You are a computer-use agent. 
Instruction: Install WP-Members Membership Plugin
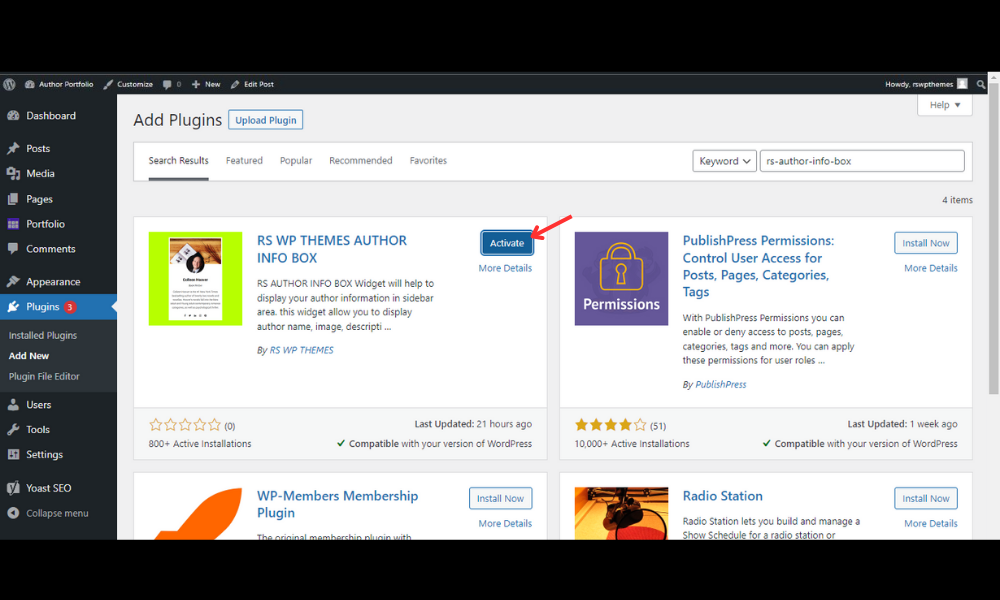pyautogui.click(x=501, y=499)
